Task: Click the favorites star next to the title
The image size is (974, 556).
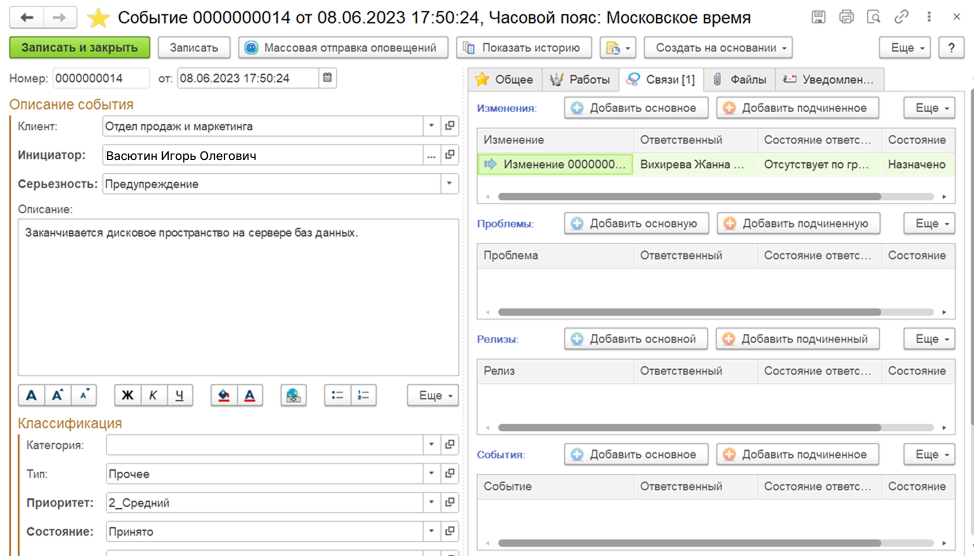Action: tap(98, 18)
